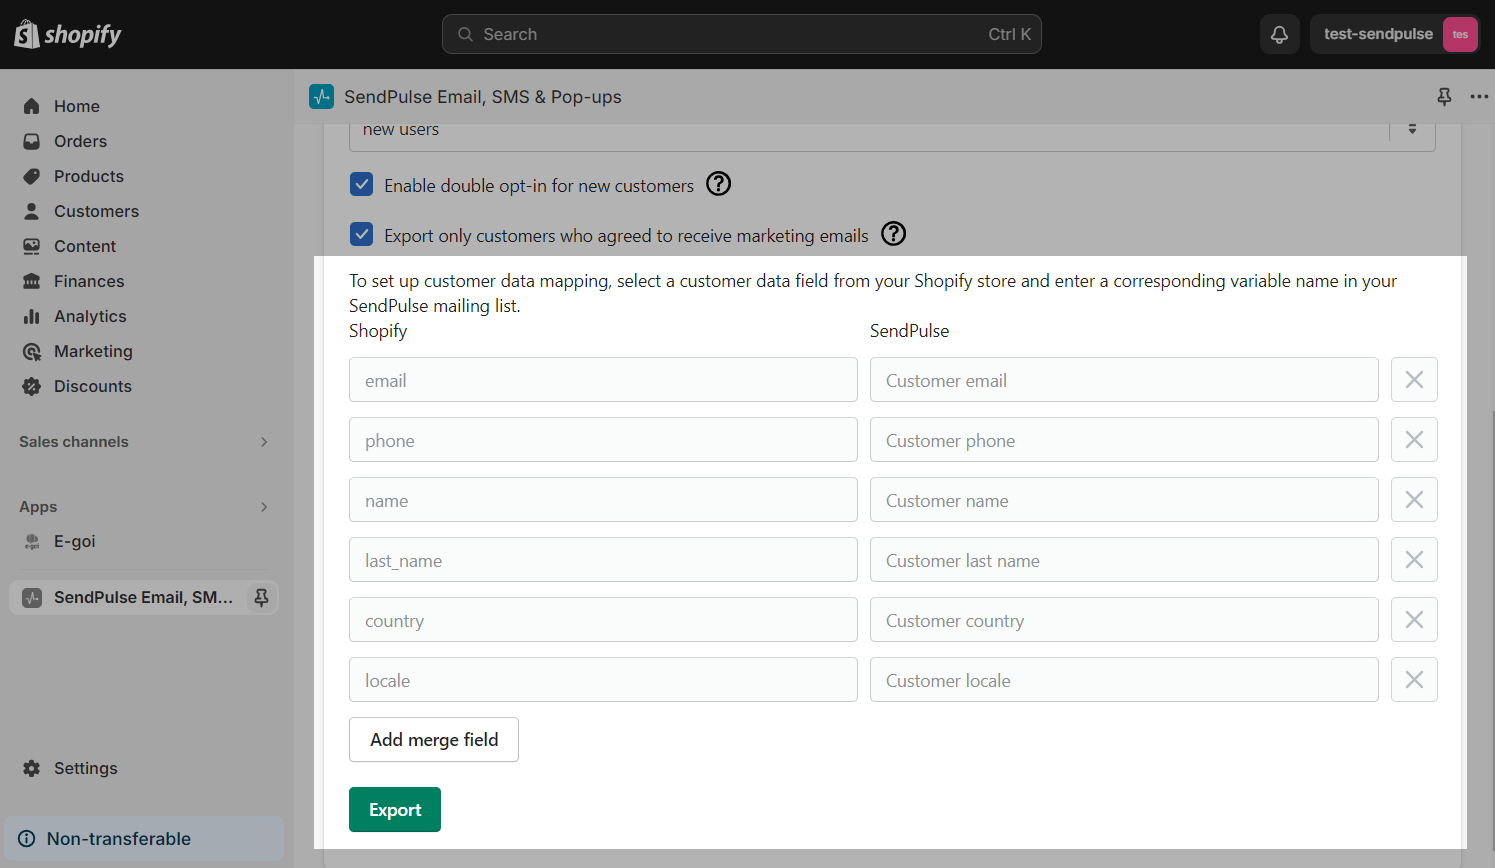1495x868 pixels.
Task: Click the phone Shopify field
Action: [x=603, y=440]
